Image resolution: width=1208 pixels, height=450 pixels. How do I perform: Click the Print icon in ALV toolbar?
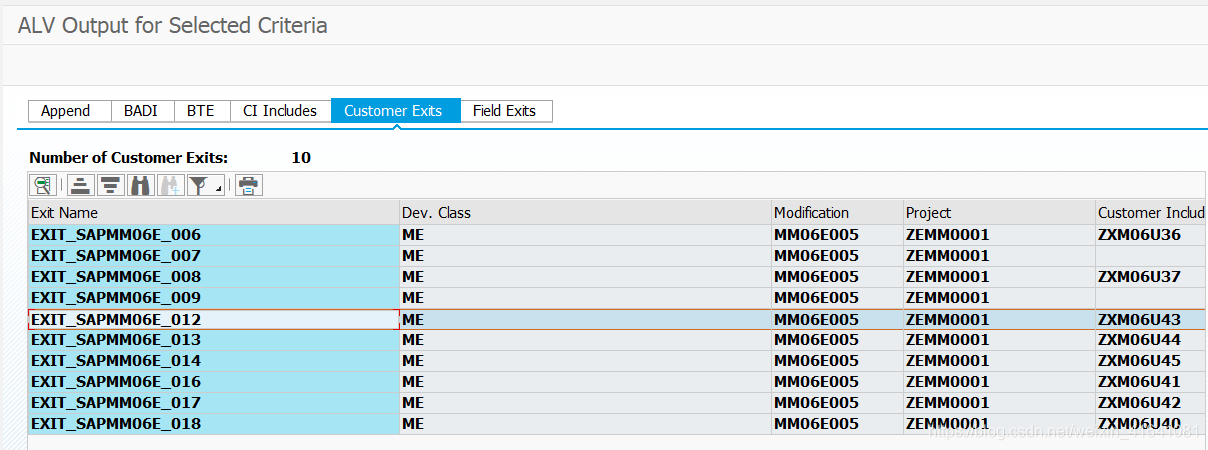249,185
